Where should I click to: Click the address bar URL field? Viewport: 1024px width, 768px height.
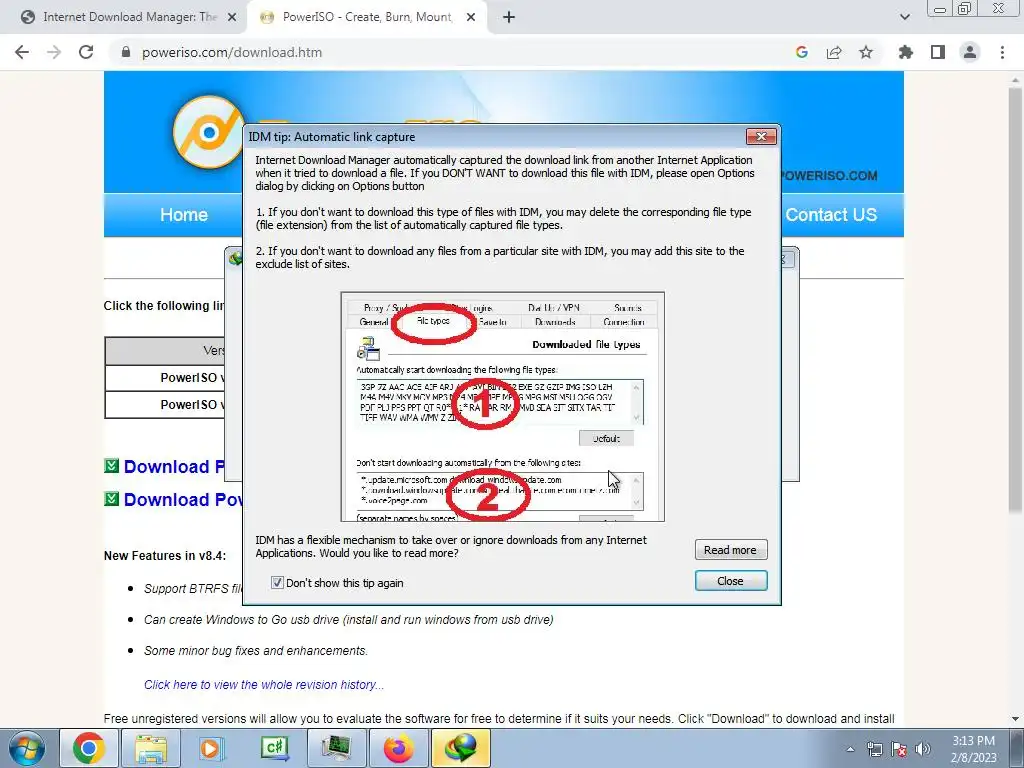(x=451, y=52)
